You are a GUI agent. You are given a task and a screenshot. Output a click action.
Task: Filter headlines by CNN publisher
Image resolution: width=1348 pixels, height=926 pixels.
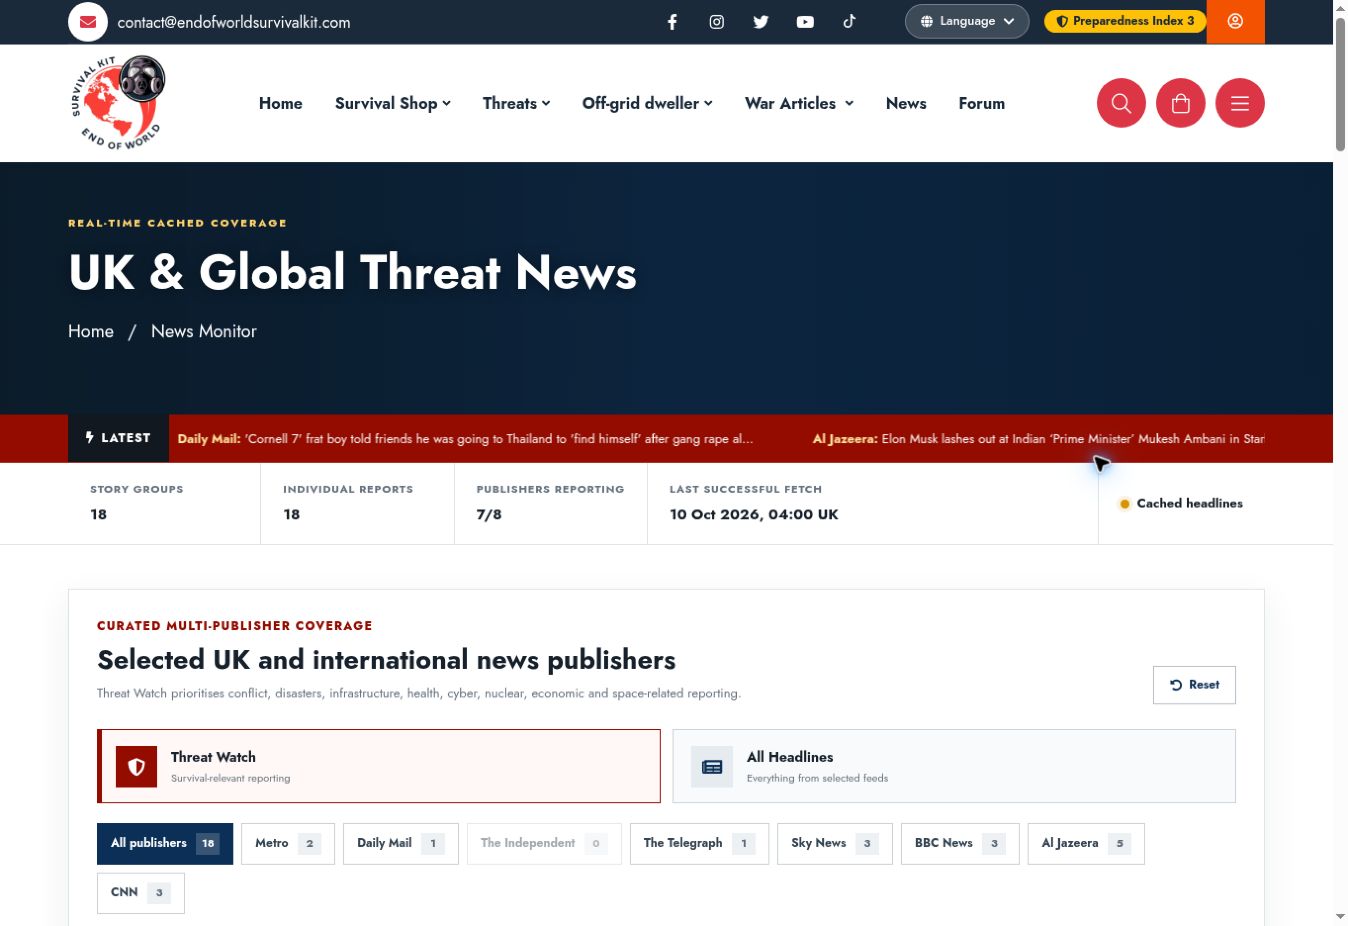pyautogui.click(x=141, y=893)
